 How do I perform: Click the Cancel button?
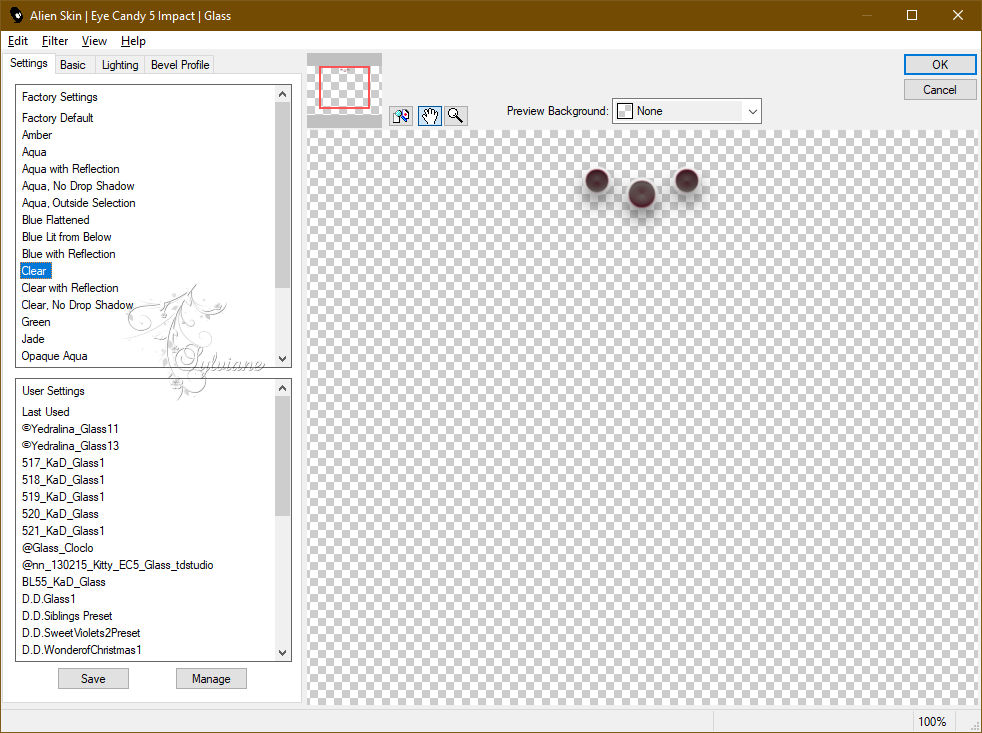coord(939,90)
